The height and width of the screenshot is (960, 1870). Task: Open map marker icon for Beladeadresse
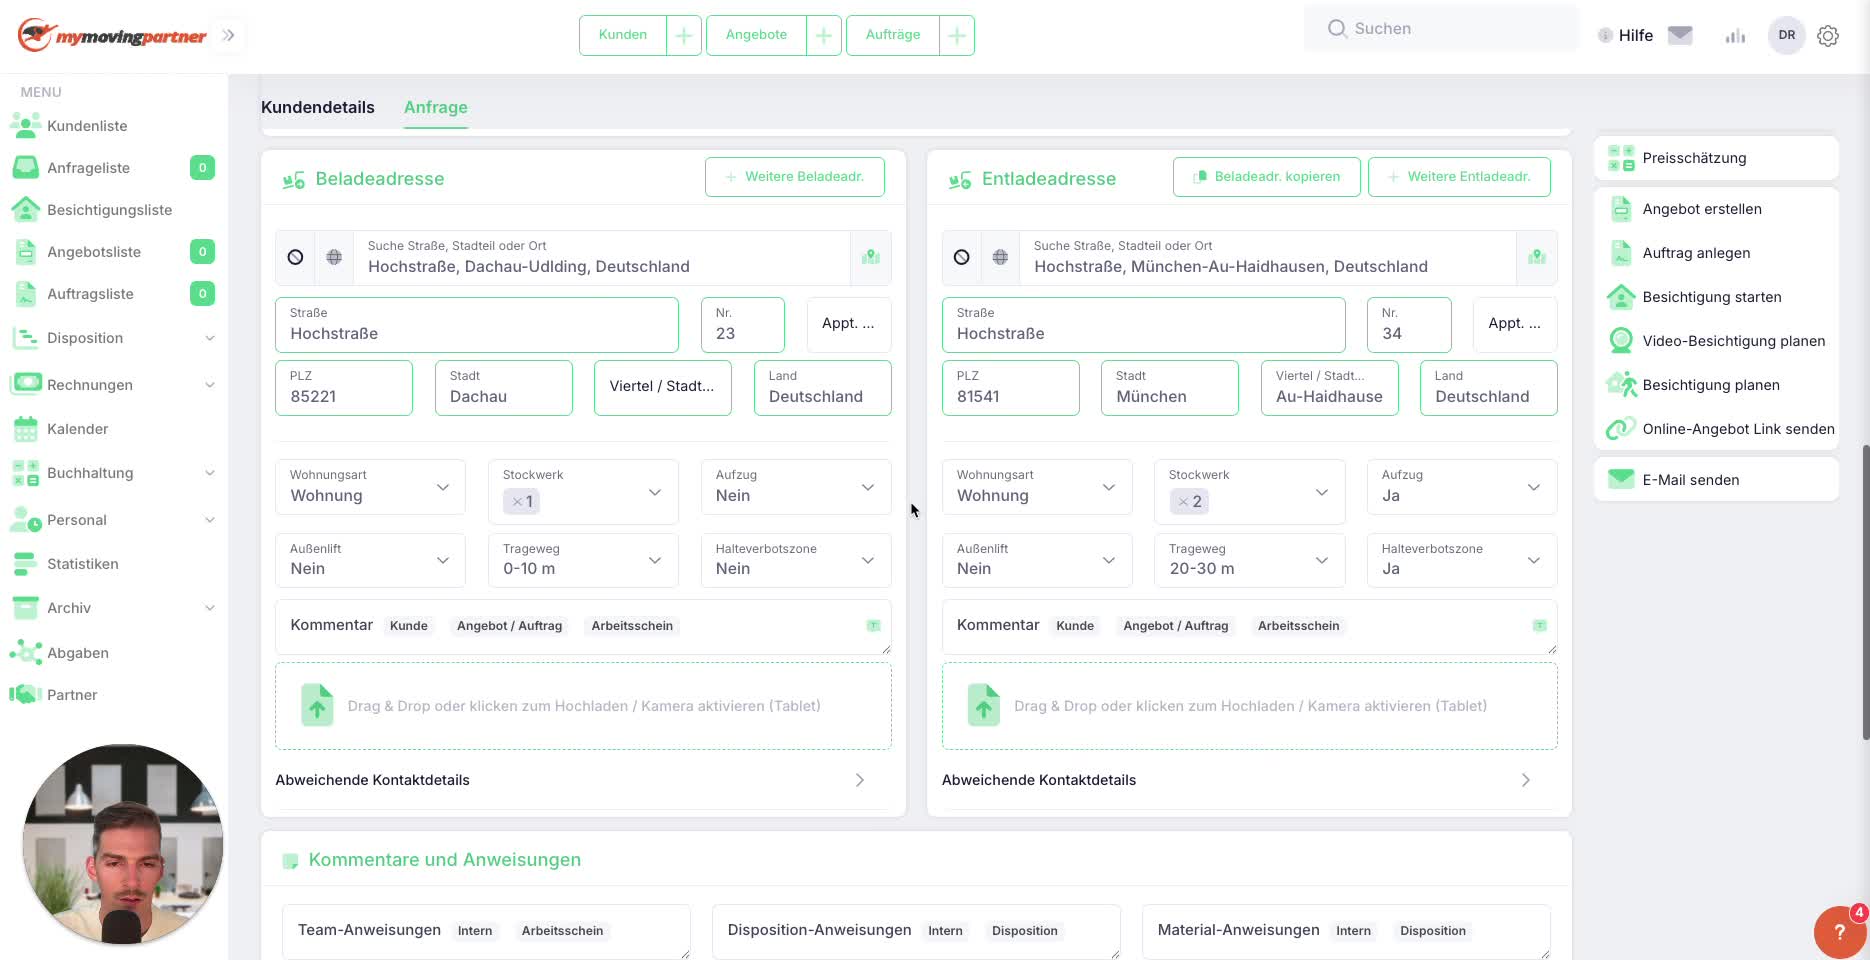tap(871, 257)
